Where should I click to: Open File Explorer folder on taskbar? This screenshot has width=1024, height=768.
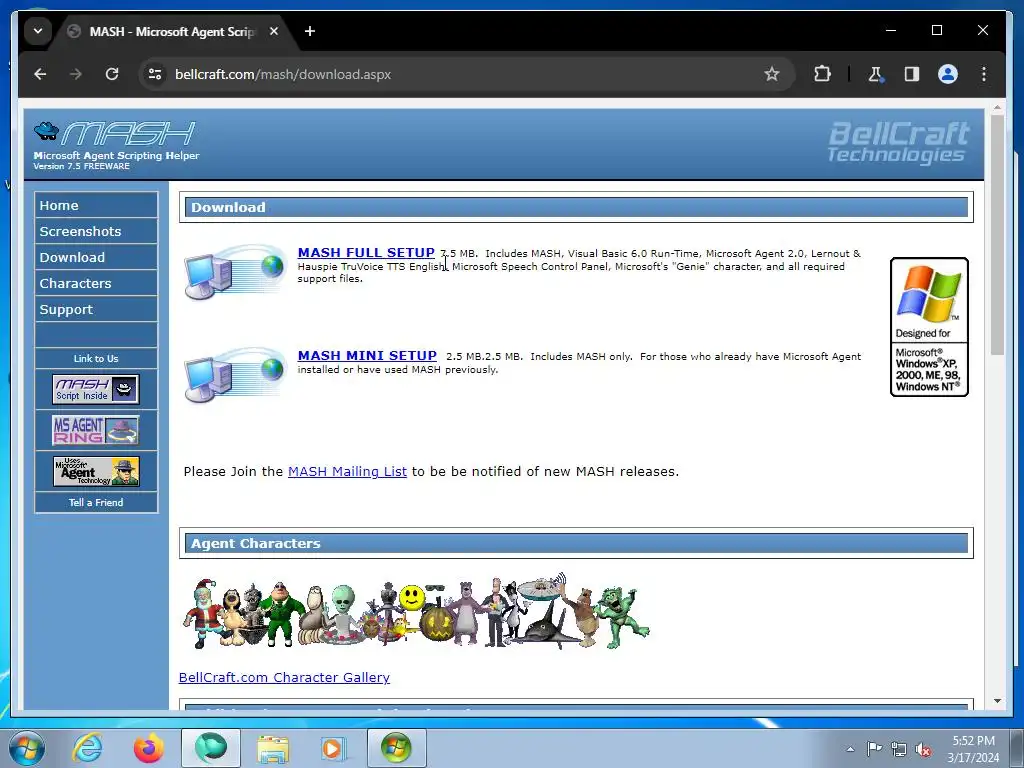pyautogui.click(x=273, y=748)
